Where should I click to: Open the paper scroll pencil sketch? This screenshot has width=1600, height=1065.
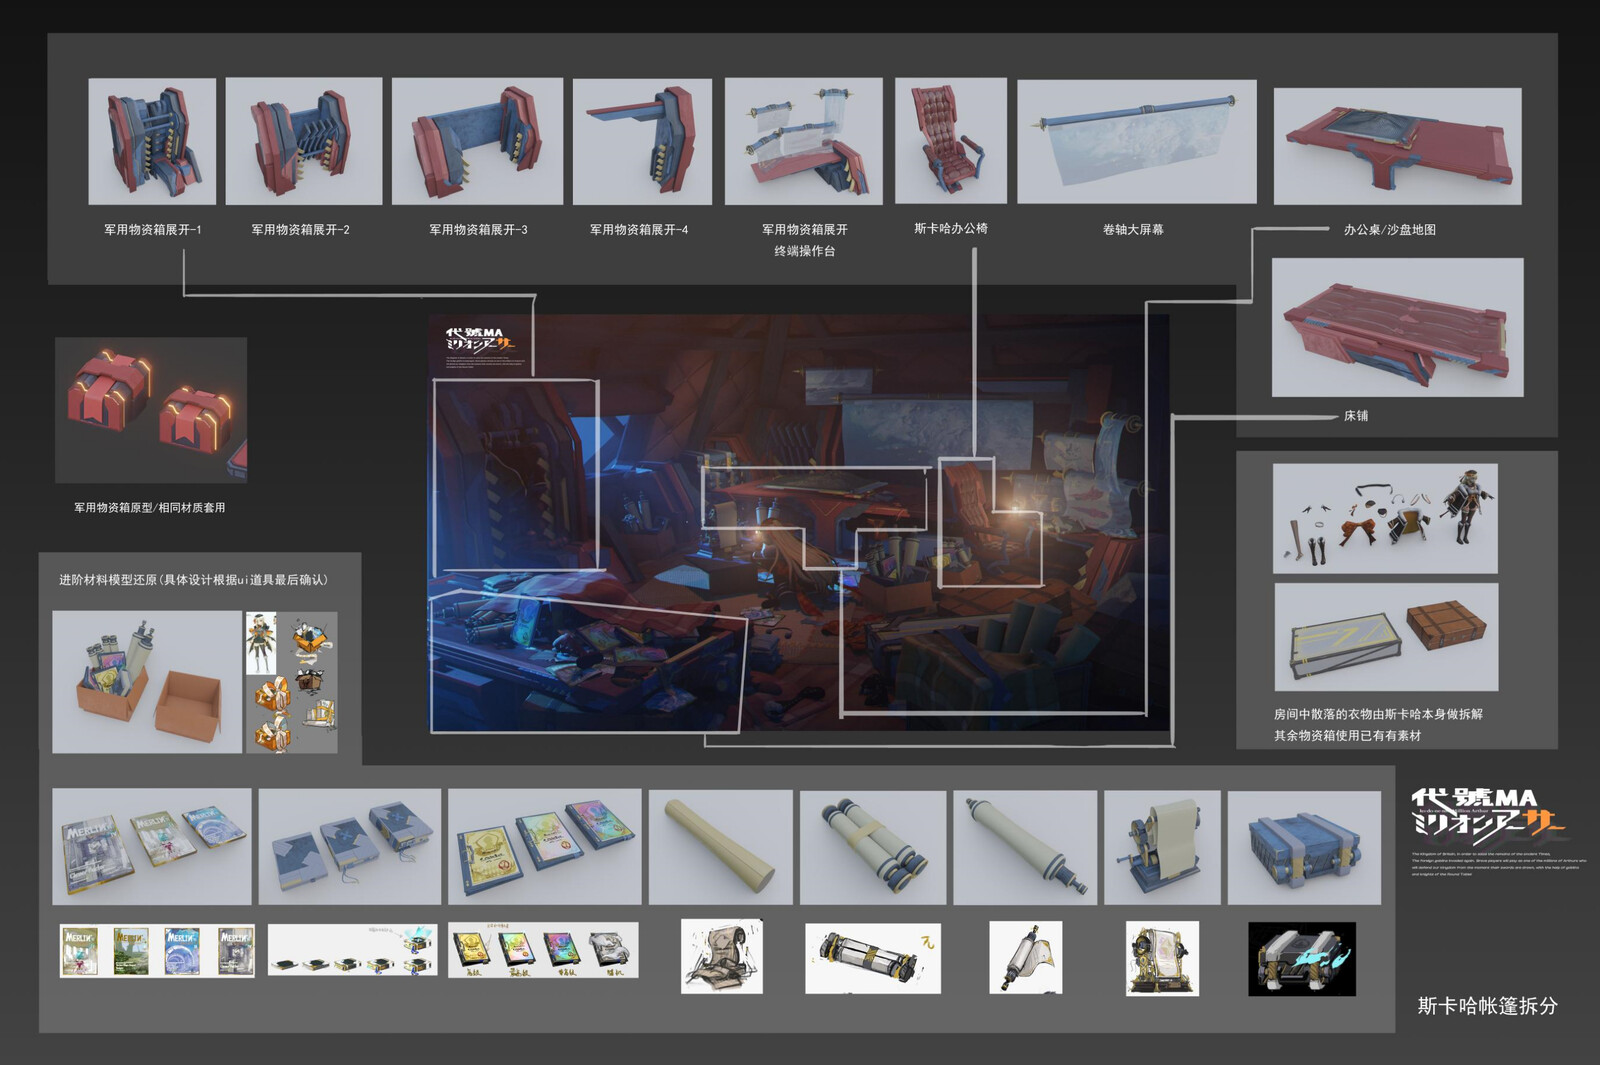(722, 957)
